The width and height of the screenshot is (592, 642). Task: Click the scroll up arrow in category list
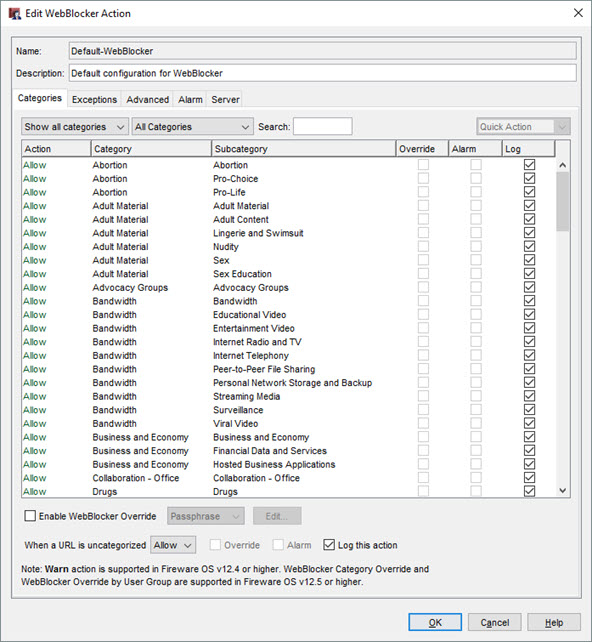[x=563, y=165]
